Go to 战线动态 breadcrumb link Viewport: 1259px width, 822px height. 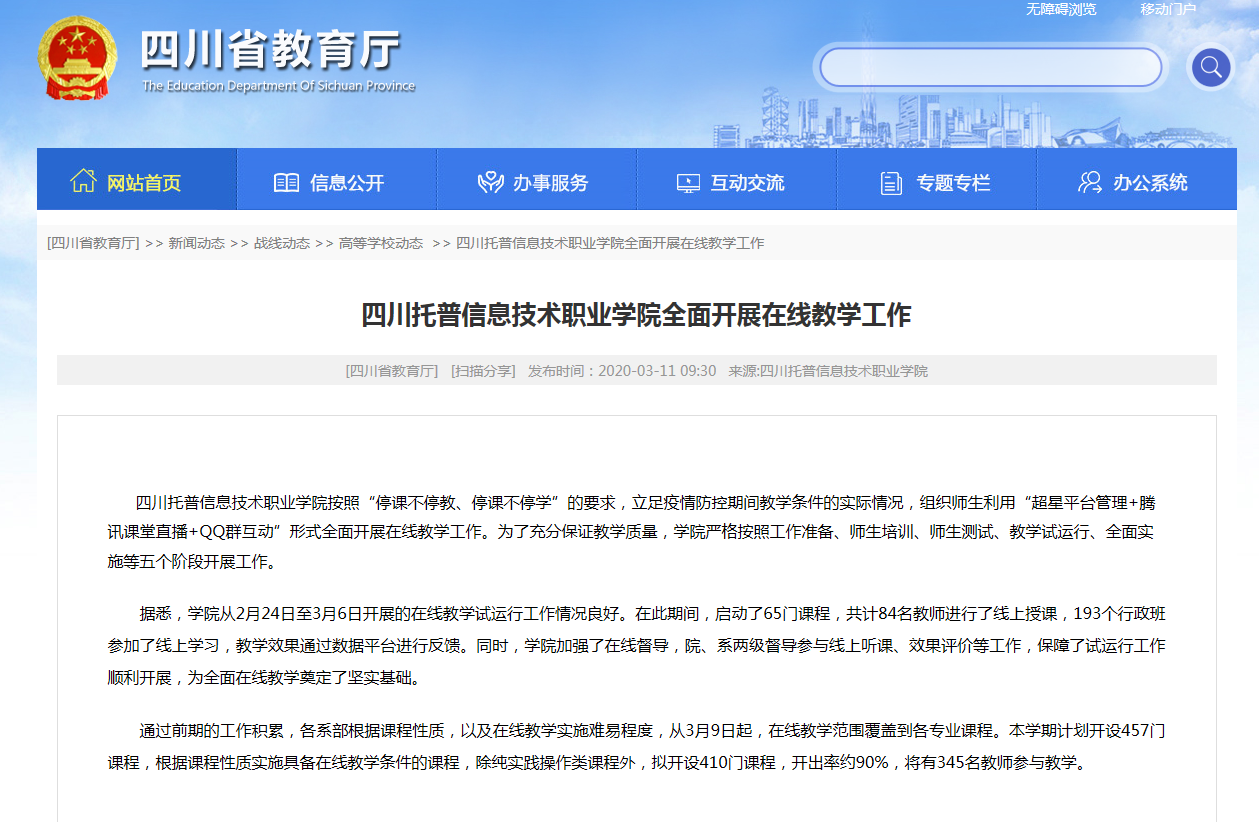pyautogui.click(x=281, y=243)
